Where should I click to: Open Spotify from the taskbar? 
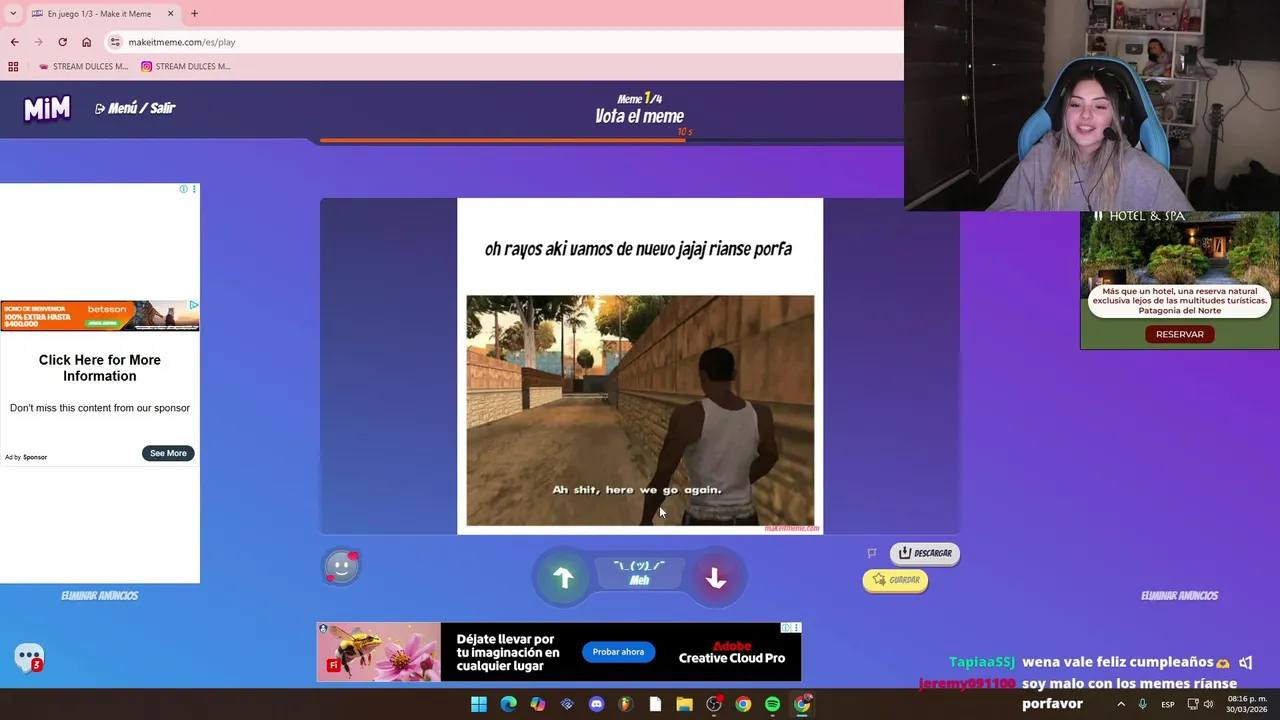773,704
